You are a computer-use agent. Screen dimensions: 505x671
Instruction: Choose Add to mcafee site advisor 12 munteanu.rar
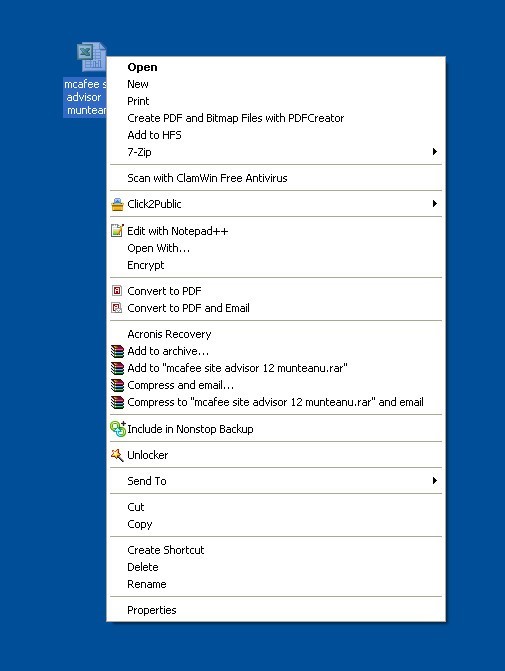(276, 368)
